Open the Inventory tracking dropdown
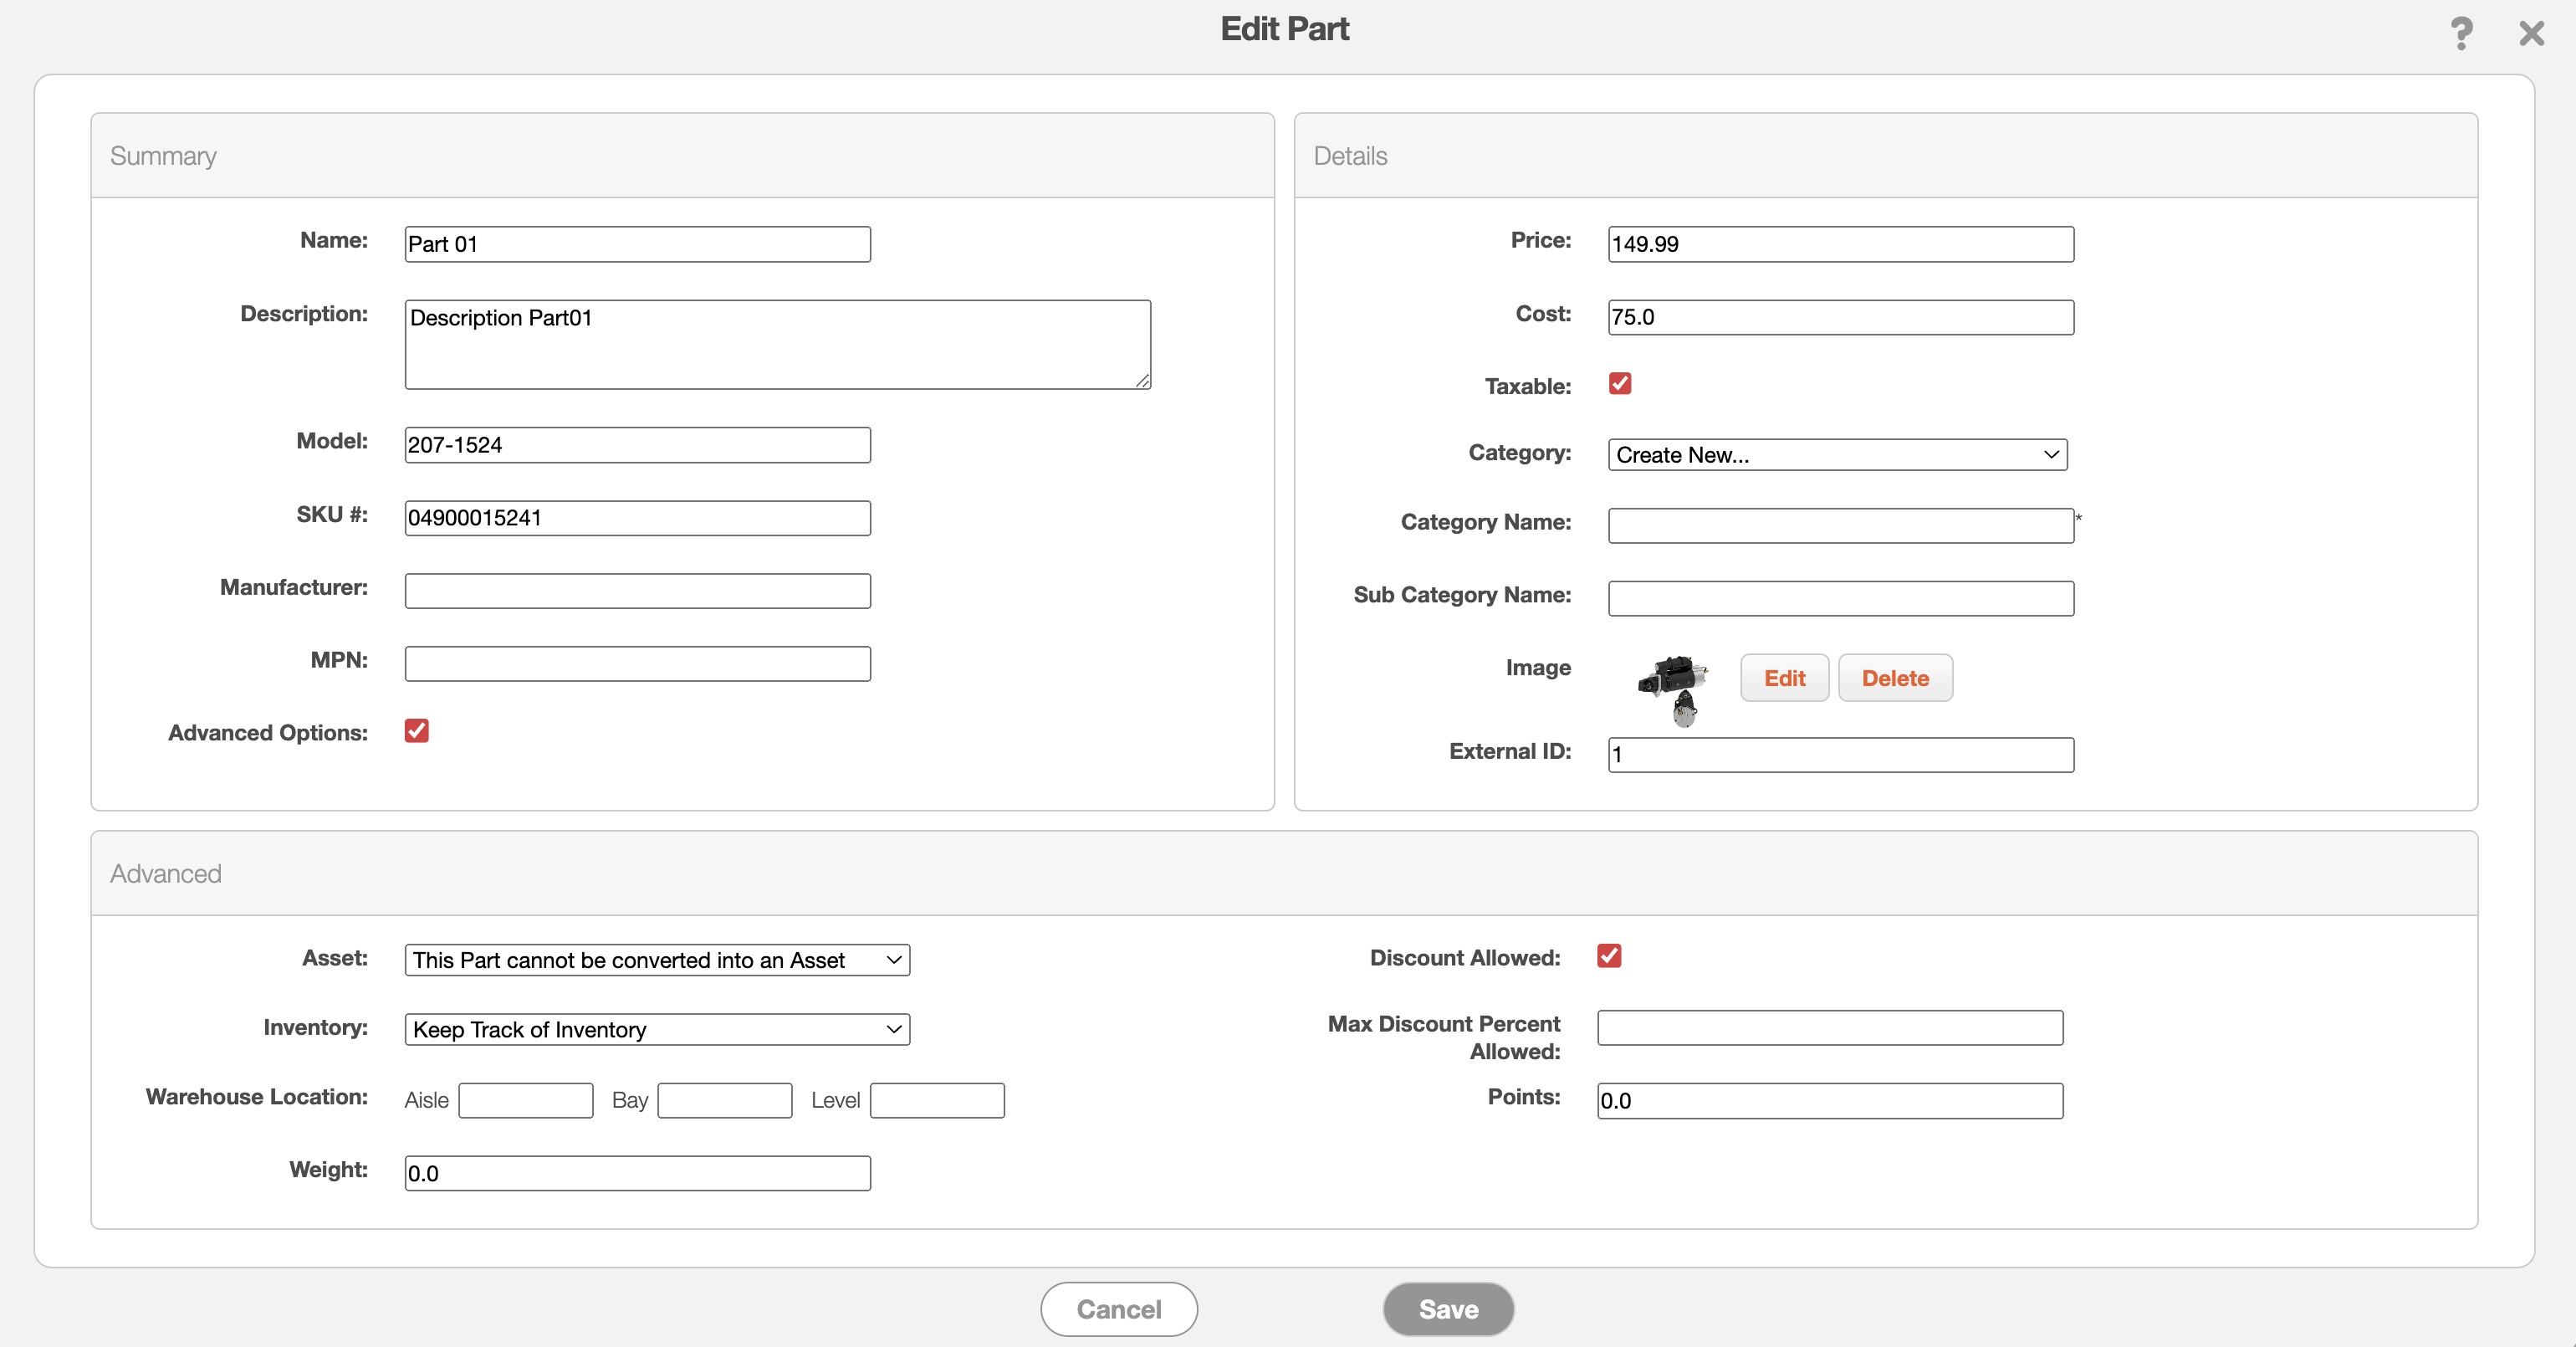2576x1347 pixels. click(x=657, y=1029)
